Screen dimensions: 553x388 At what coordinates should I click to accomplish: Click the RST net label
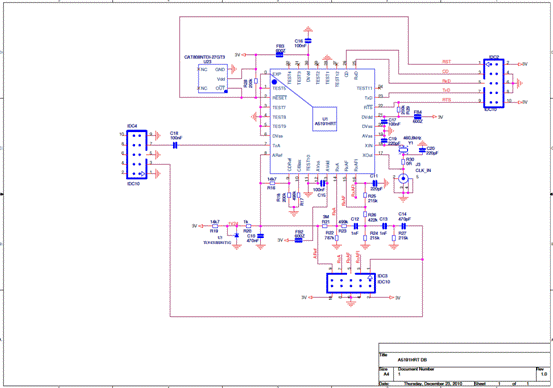pyautogui.click(x=446, y=62)
